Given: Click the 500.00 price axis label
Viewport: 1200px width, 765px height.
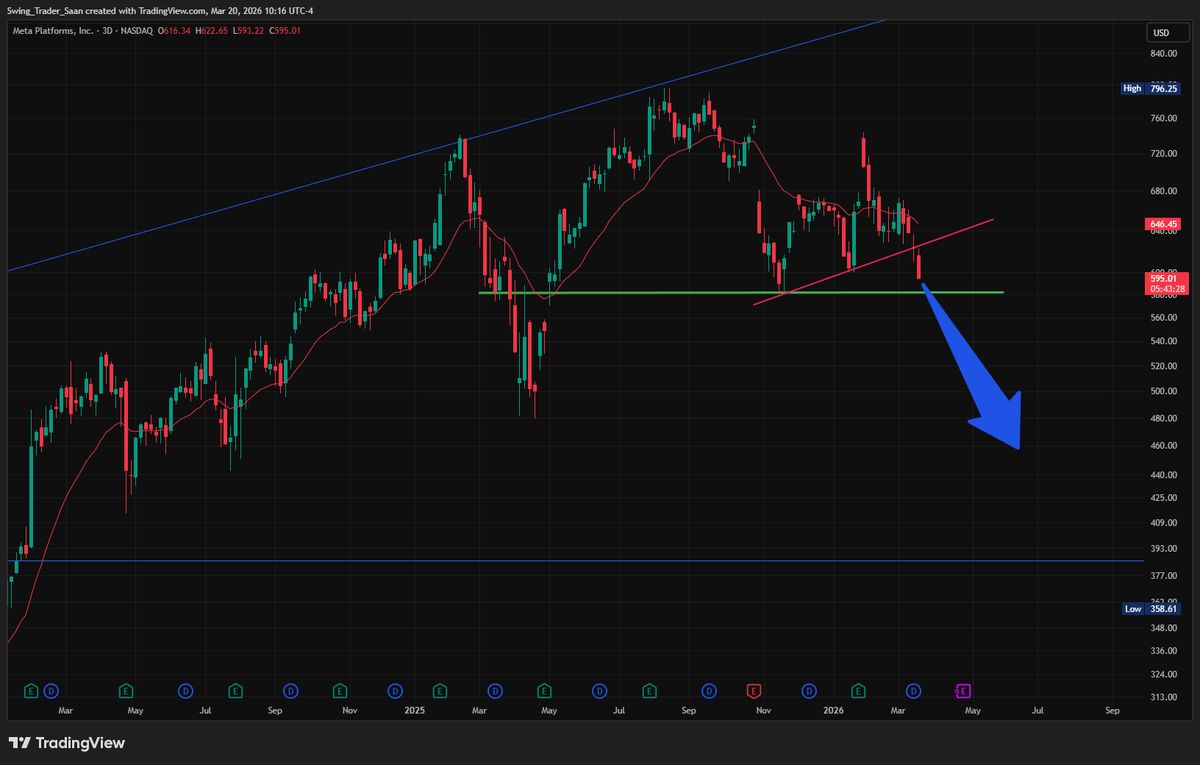Looking at the screenshot, I should coord(1163,391).
